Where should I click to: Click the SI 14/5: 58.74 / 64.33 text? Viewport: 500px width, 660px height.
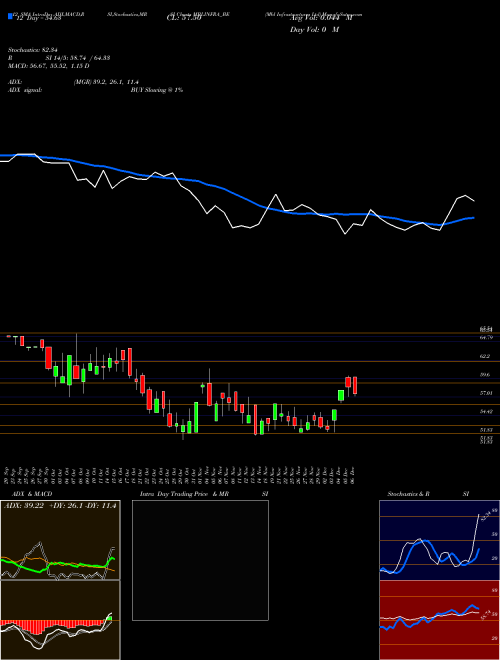(78, 58)
